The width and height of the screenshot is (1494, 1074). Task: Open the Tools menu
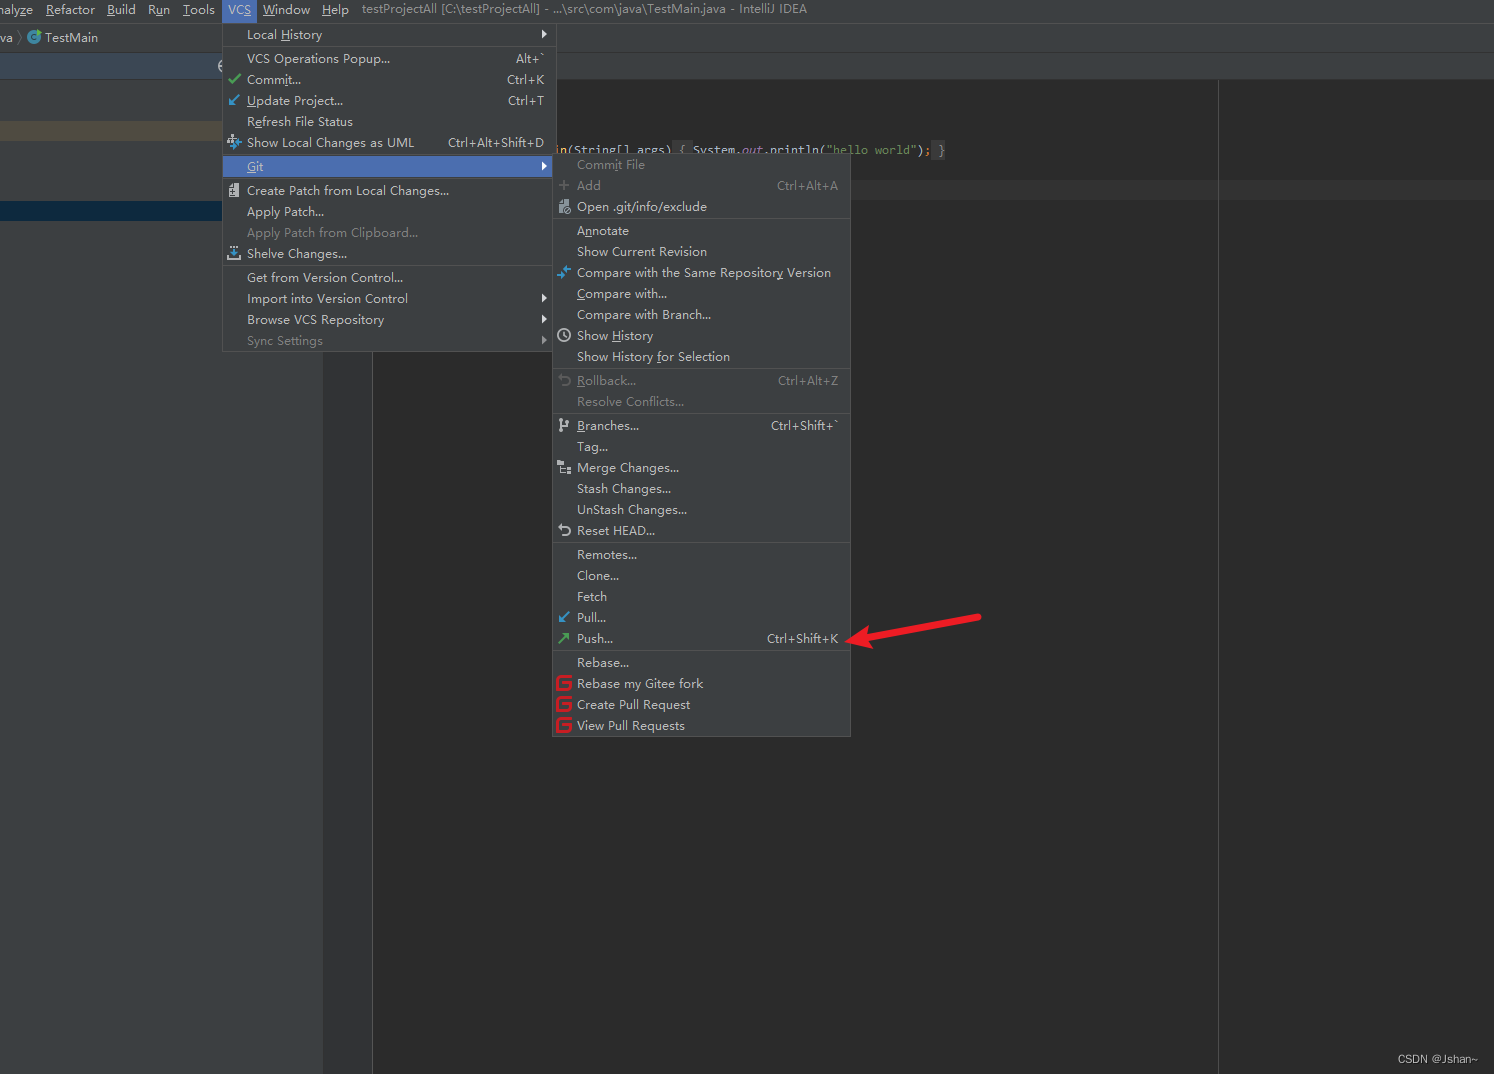(x=198, y=10)
